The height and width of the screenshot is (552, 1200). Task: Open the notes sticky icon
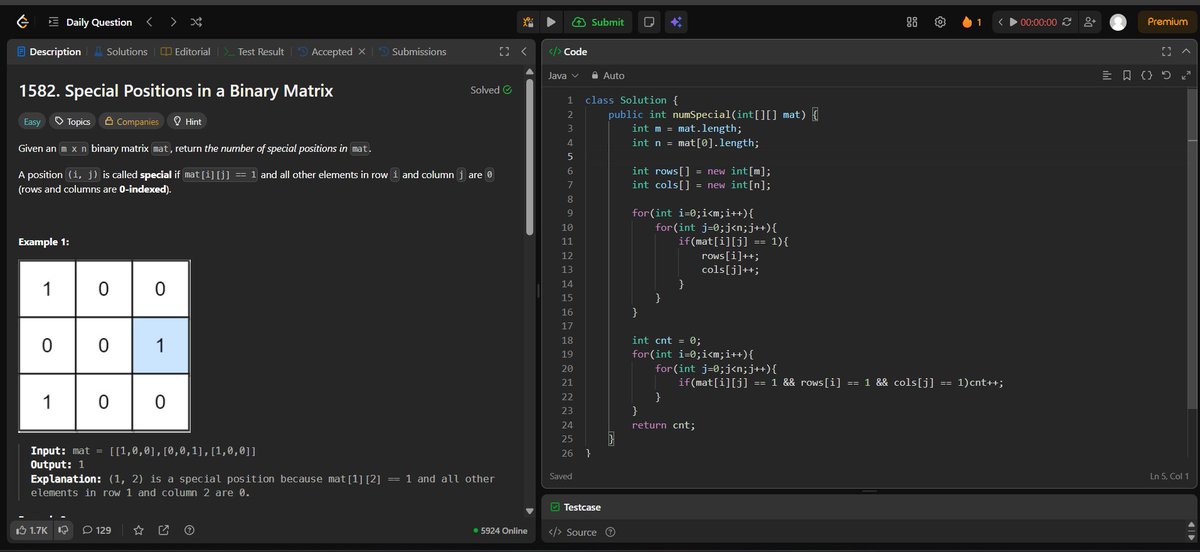tap(650, 22)
